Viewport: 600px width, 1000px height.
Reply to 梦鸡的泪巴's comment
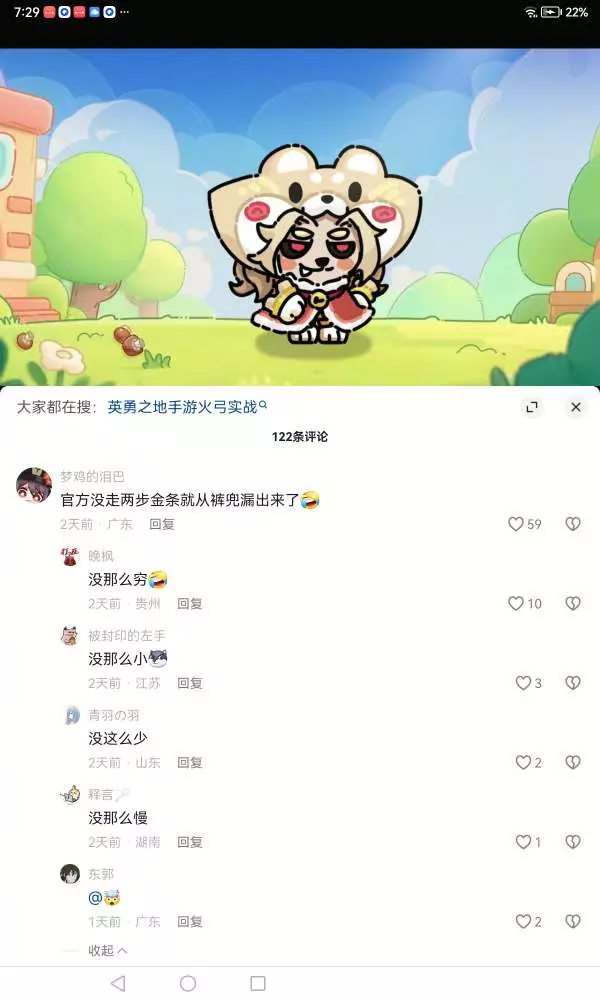click(162, 524)
